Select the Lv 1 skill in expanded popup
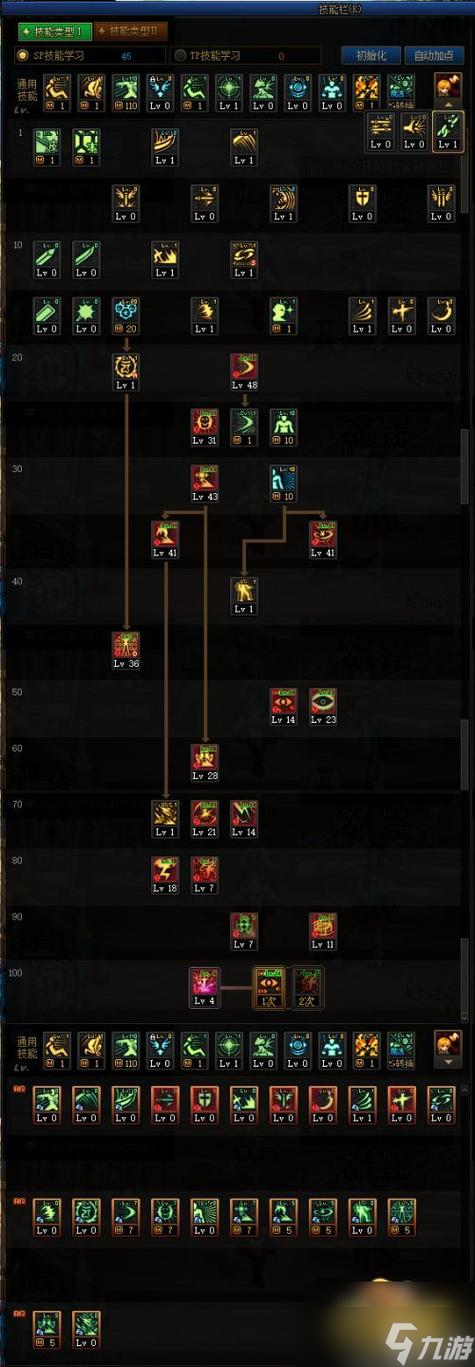The height and width of the screenshot is (1367, 475). tap(448, 132)
